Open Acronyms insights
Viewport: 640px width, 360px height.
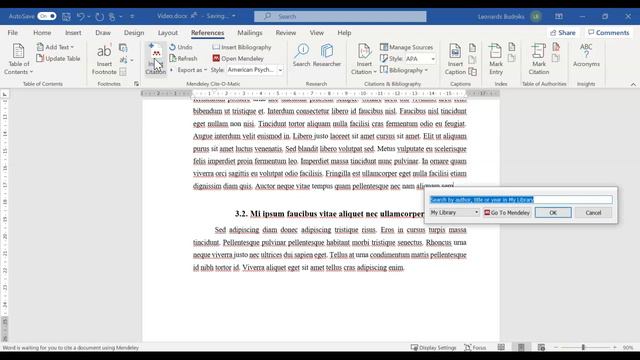pos(586,55)
